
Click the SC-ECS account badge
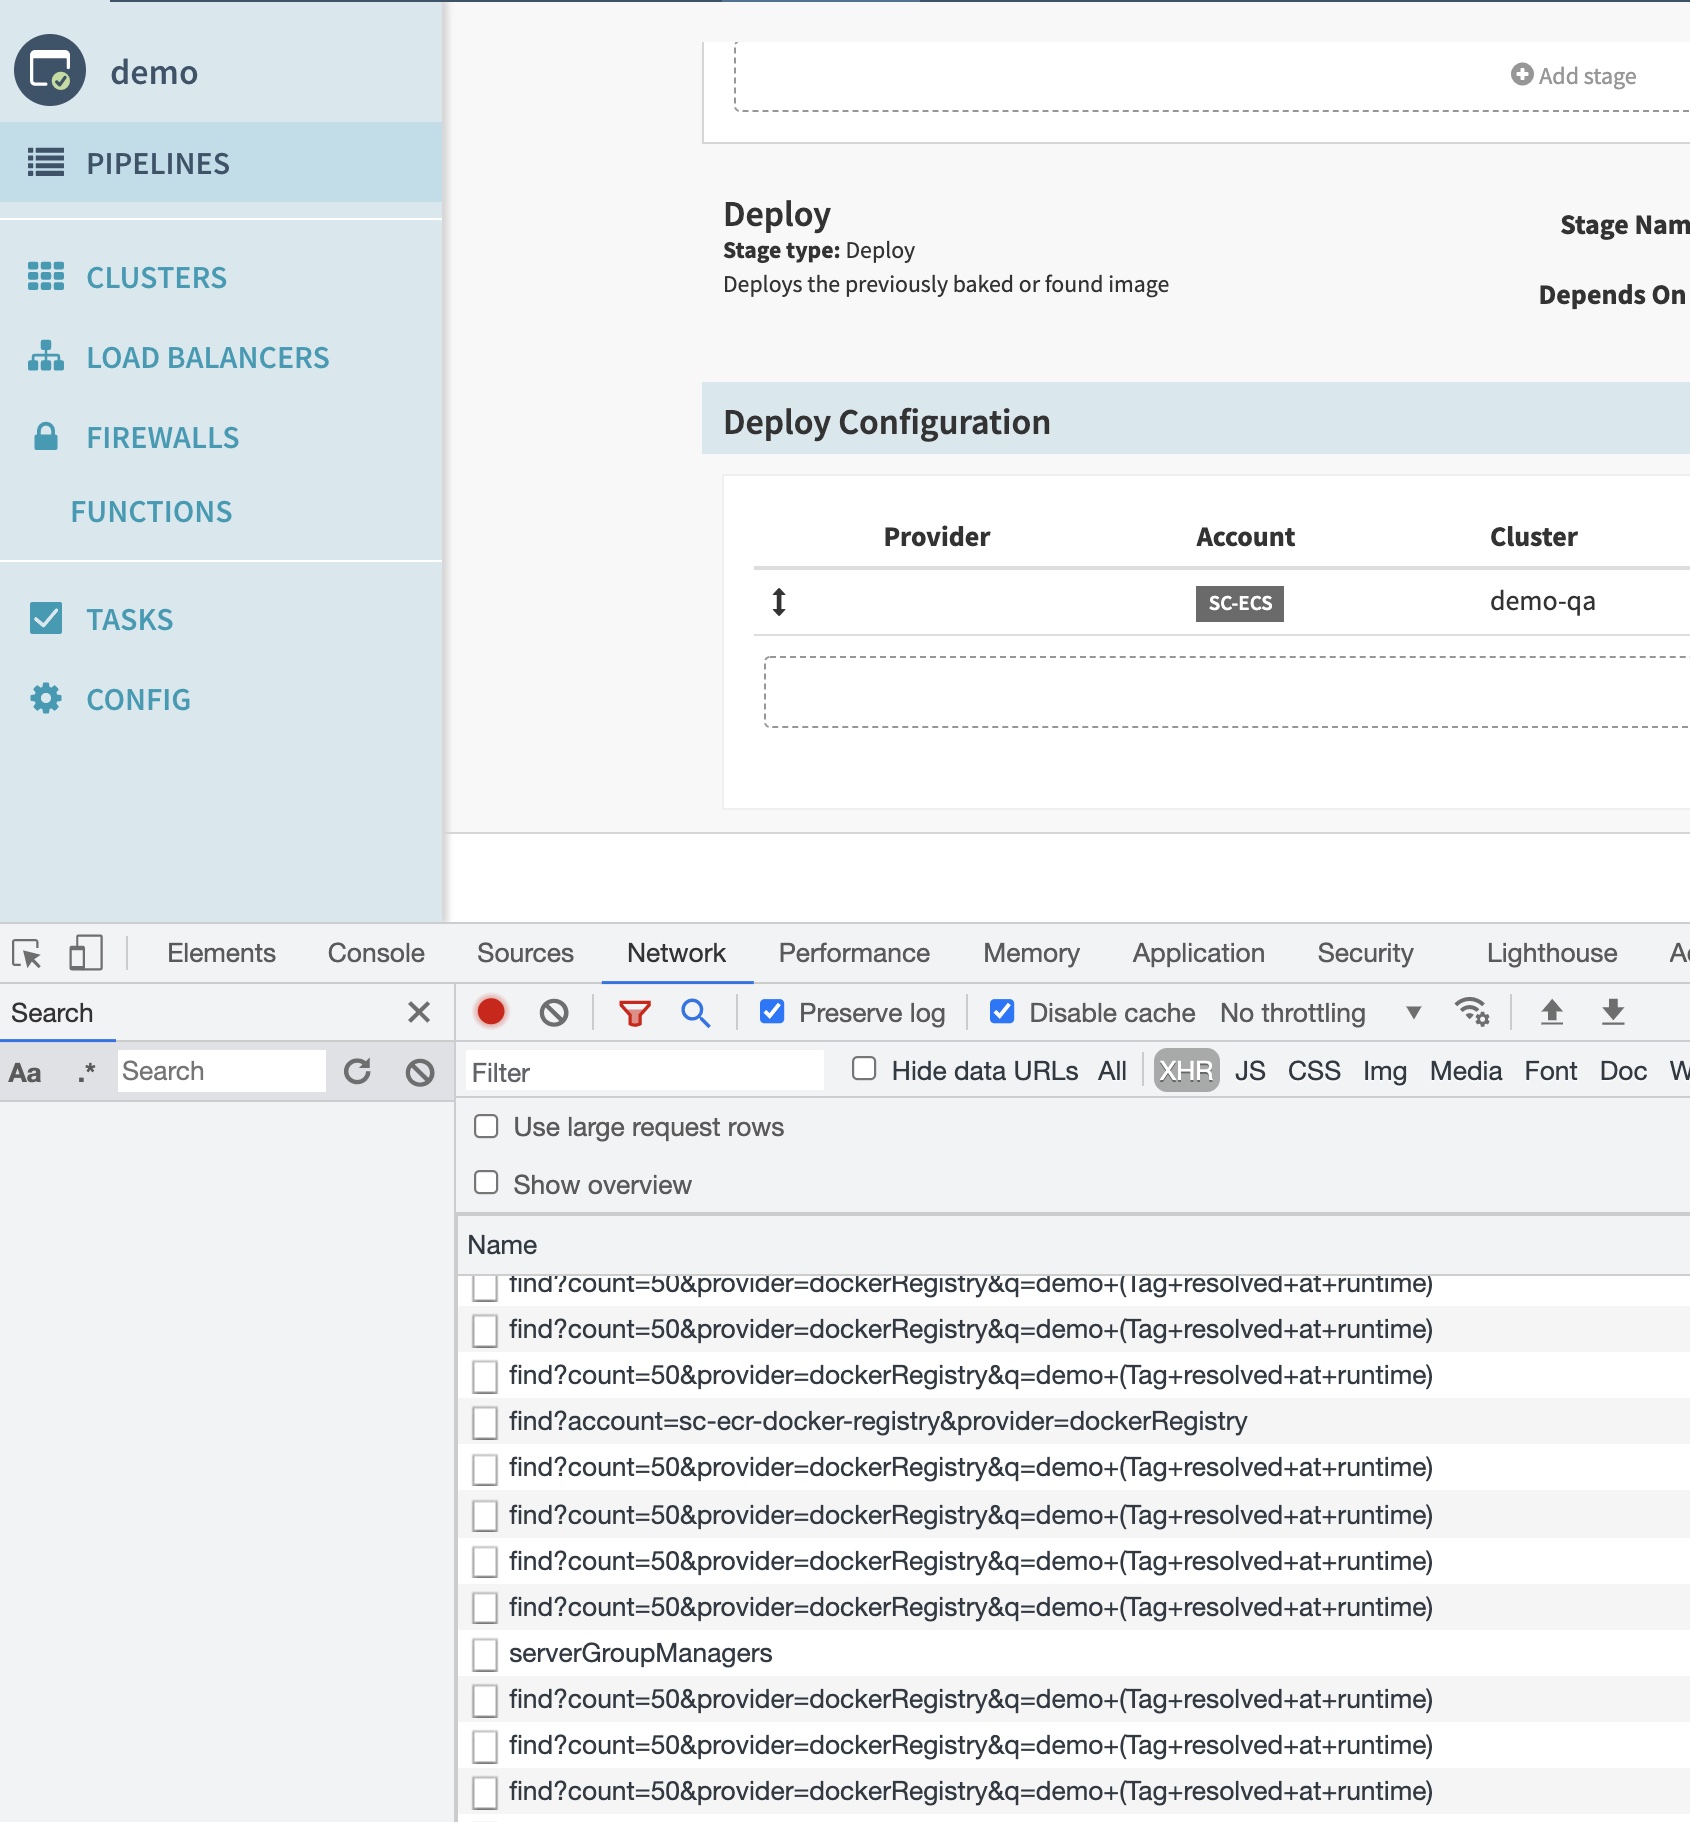click(1240, 603)
